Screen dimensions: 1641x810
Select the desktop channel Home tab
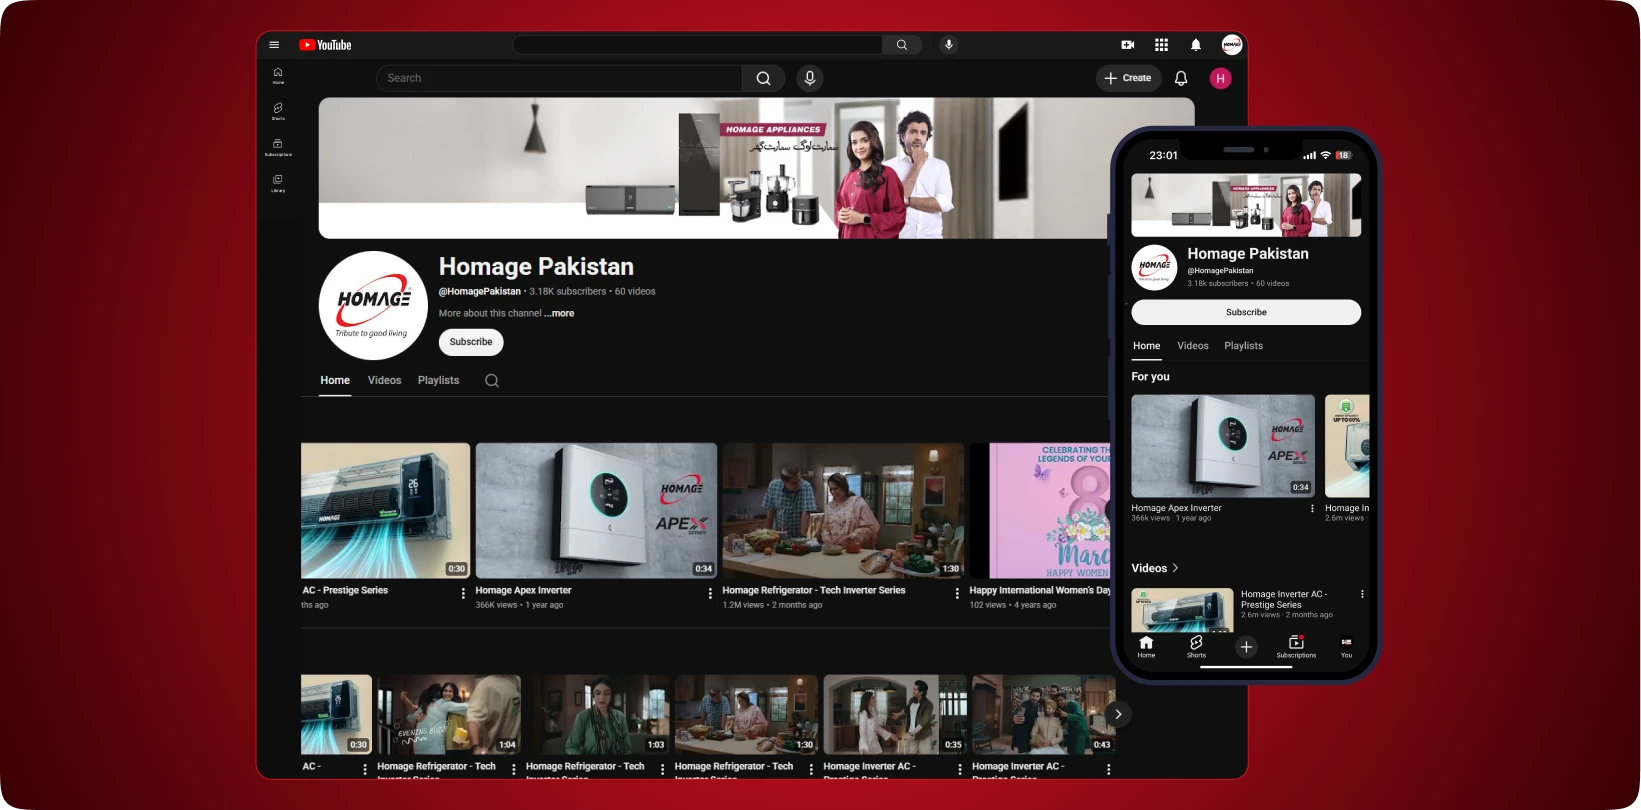coord(335,380)
